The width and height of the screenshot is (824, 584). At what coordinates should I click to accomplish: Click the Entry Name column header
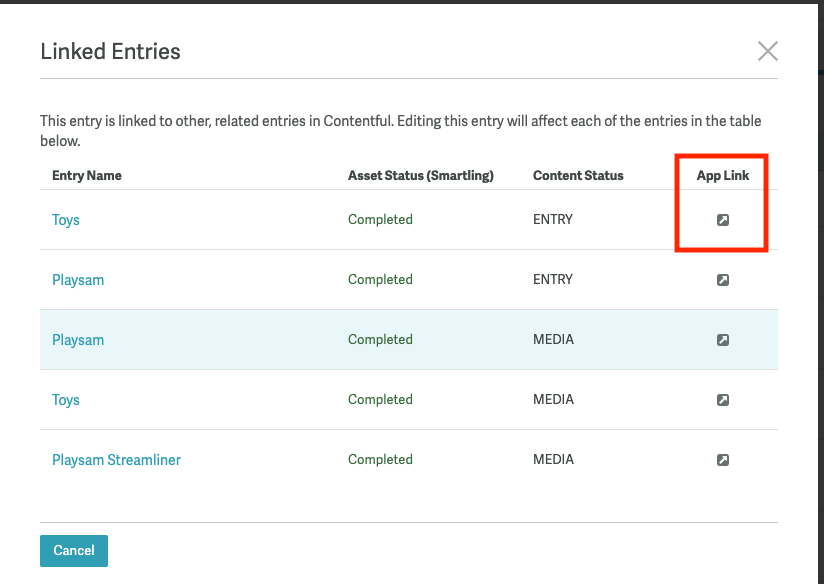pyautogui.click(x=87, y=175)
